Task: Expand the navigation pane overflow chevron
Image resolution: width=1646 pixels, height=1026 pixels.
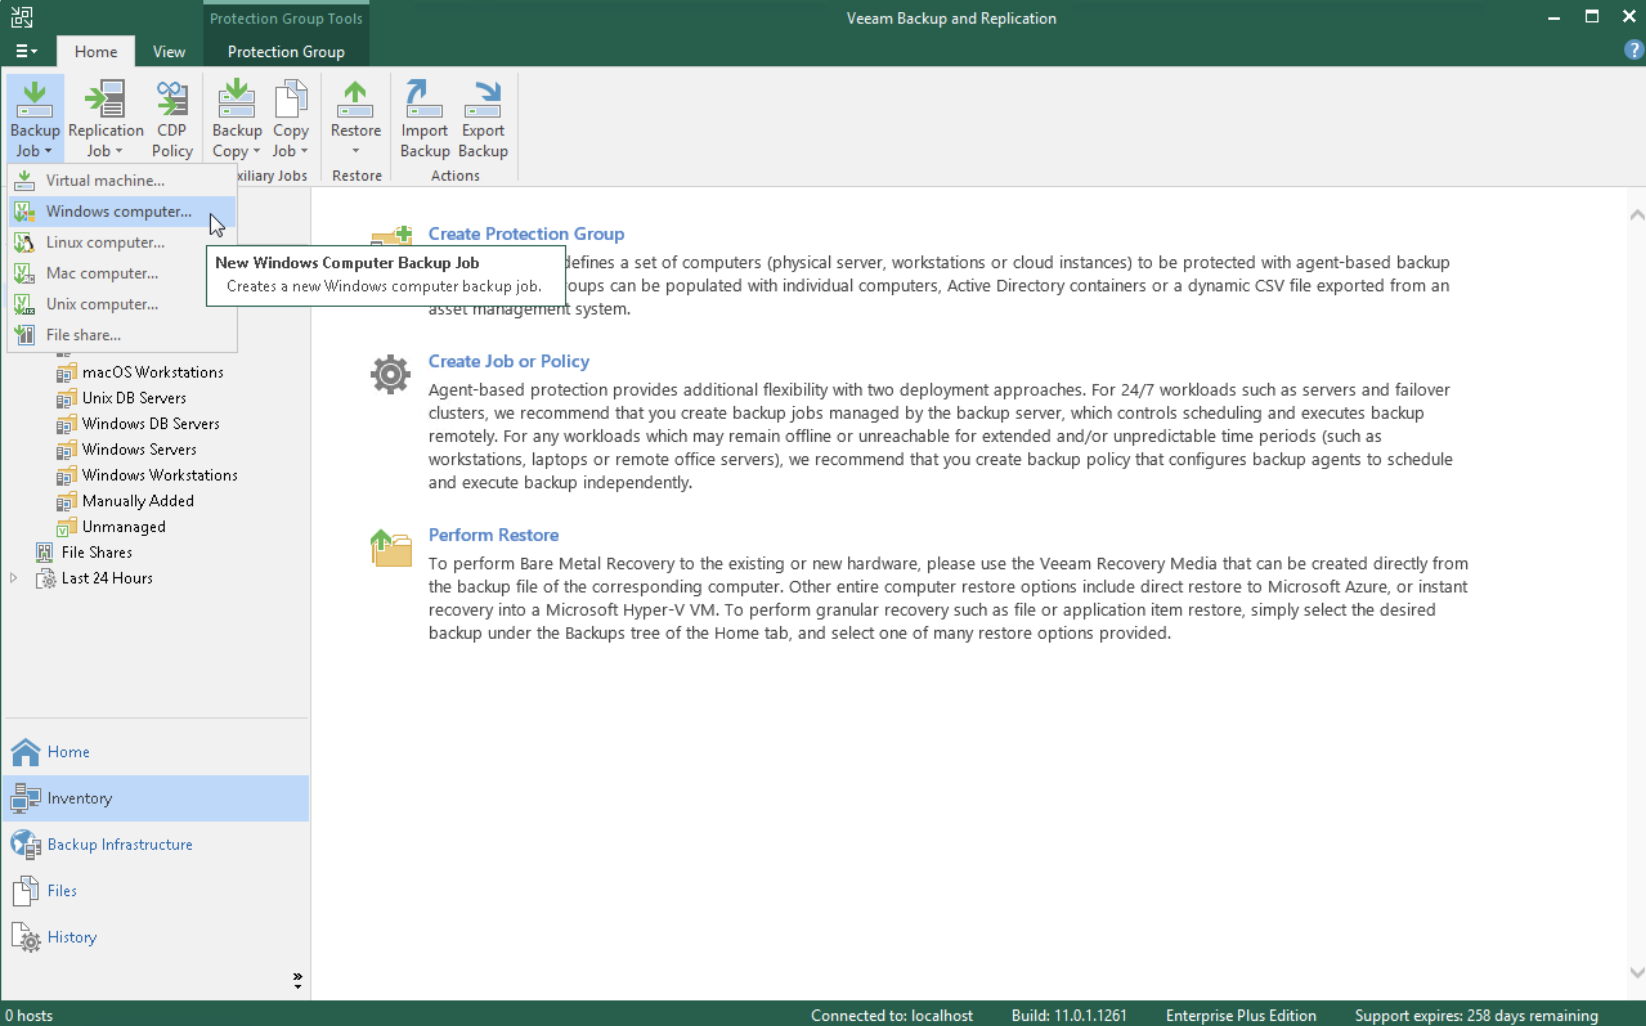Action: 297,980
